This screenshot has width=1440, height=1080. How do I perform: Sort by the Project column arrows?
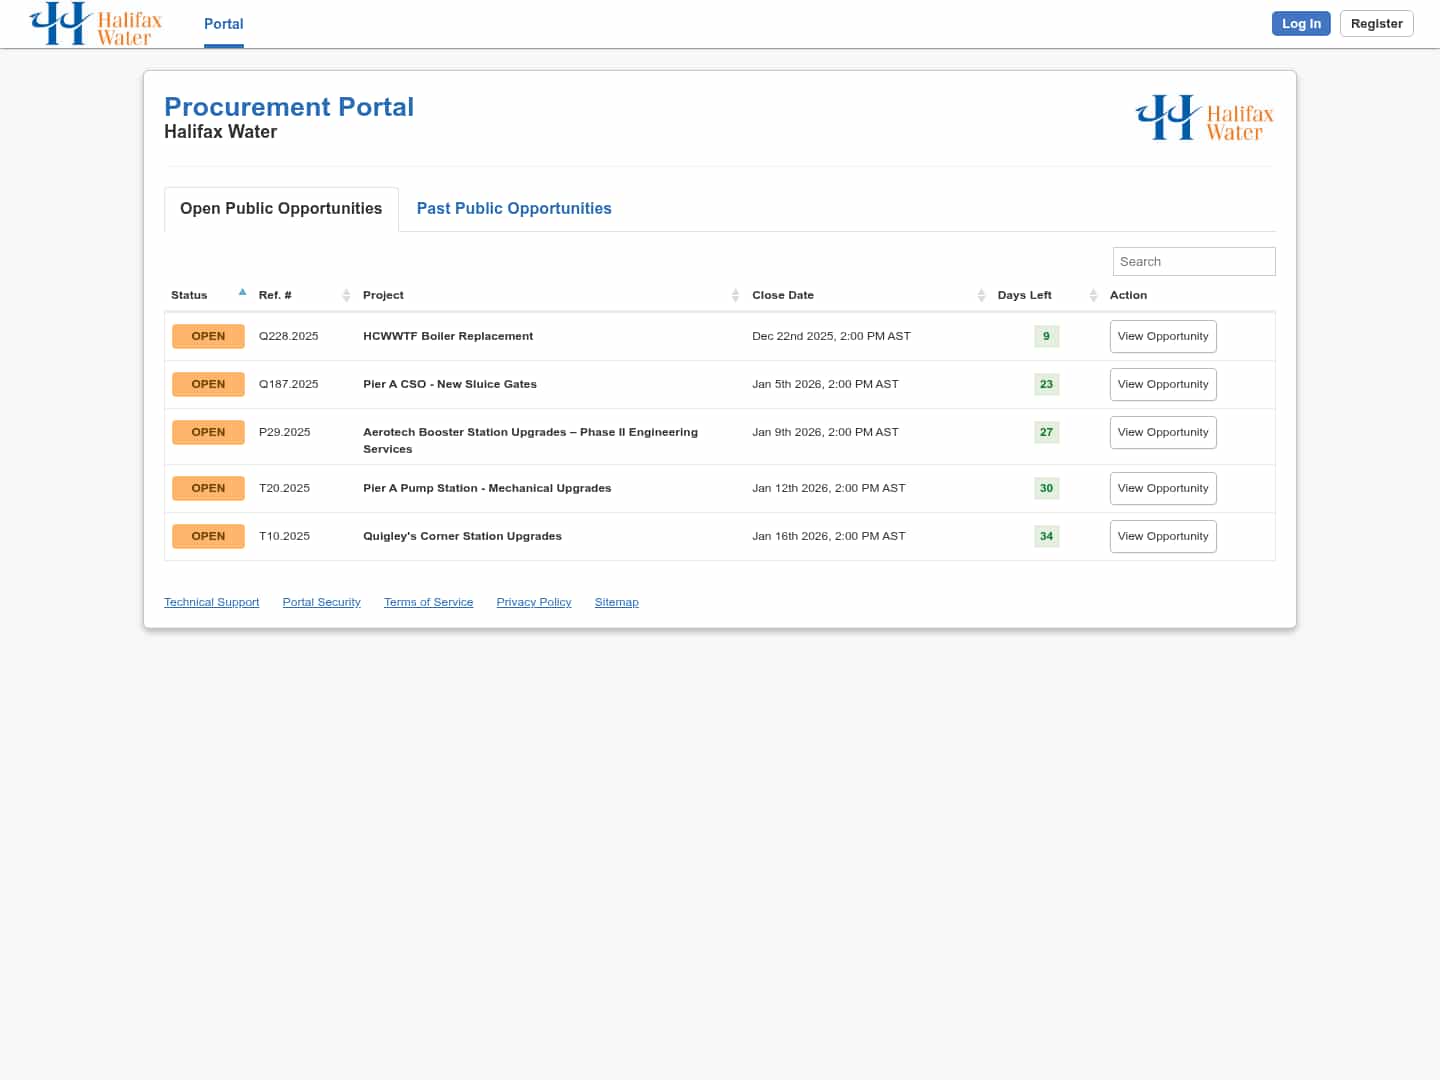735,295
